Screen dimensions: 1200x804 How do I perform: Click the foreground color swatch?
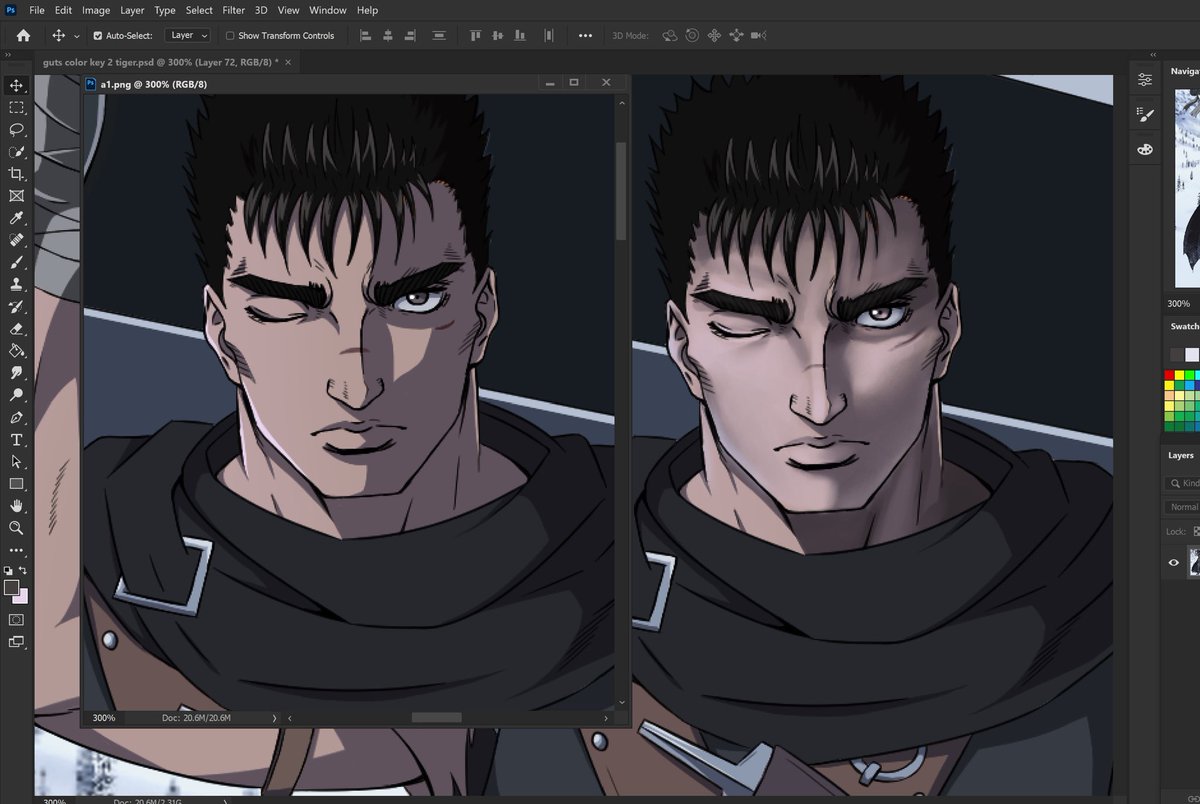(x=11, y=587)
